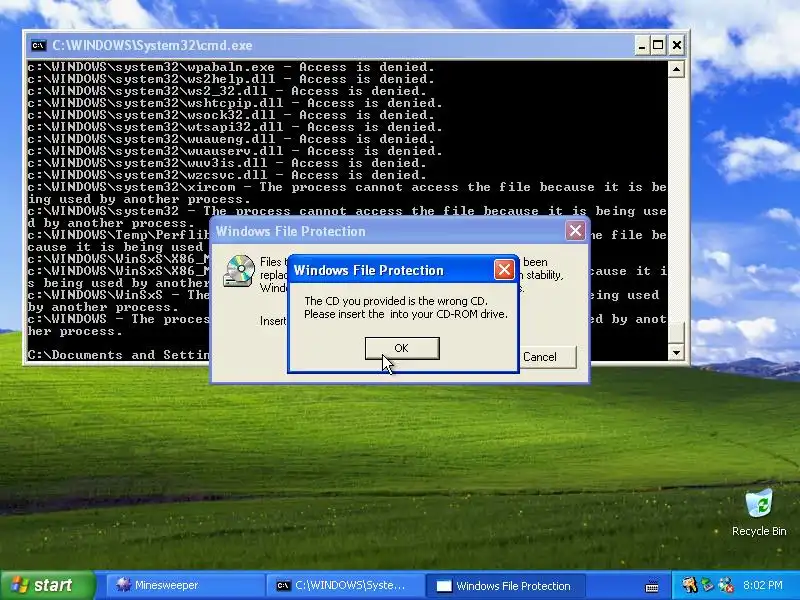This screenshot has width=800, height=600.
Task: Click scroll down arrow in cmd window
Action: pos(676,352)
